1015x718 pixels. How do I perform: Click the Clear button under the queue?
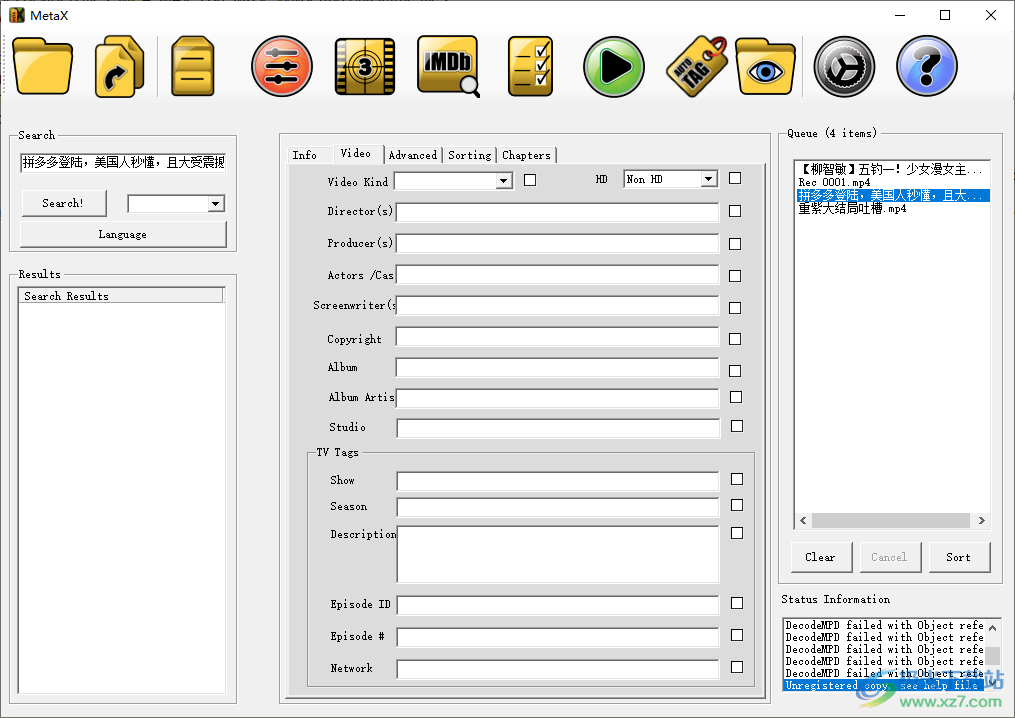pyautogui.click(x=820, y=557)
